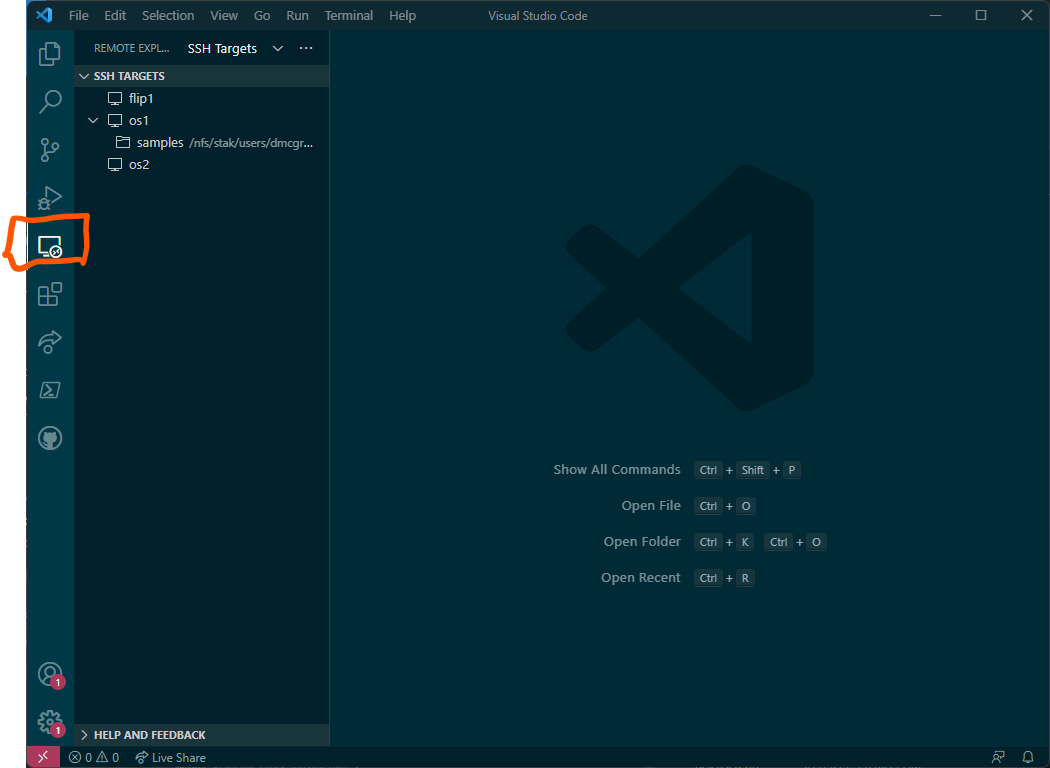The width and height of the screenshot is (1050, 768).
Task: Open the Run and Debug view
Action: (50, 198)
